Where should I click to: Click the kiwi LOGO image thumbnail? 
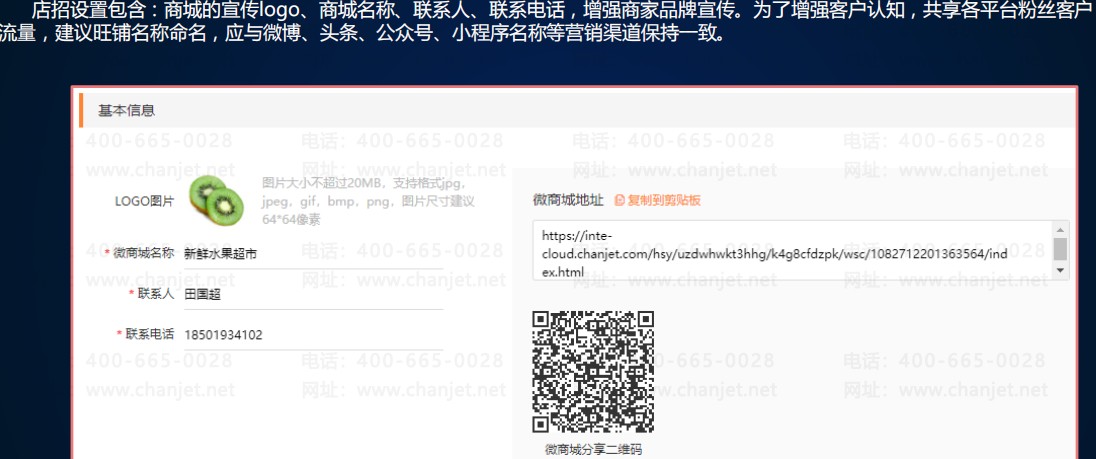point(217,201)
